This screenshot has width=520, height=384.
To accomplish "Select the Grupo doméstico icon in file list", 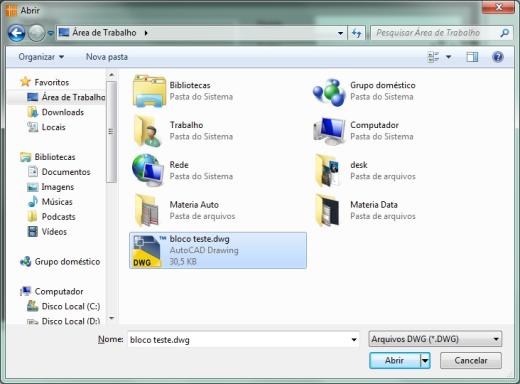I will 329,92.
